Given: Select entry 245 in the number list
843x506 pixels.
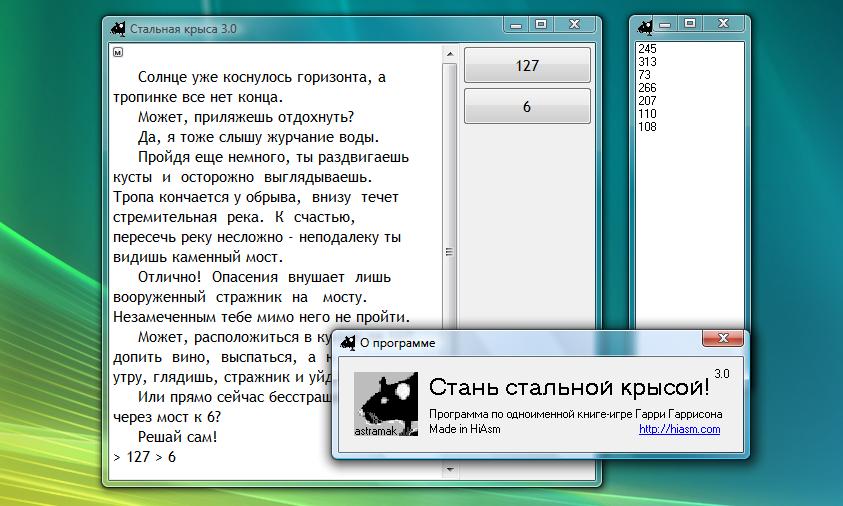Looking at the screenshot, I should 647,49.
